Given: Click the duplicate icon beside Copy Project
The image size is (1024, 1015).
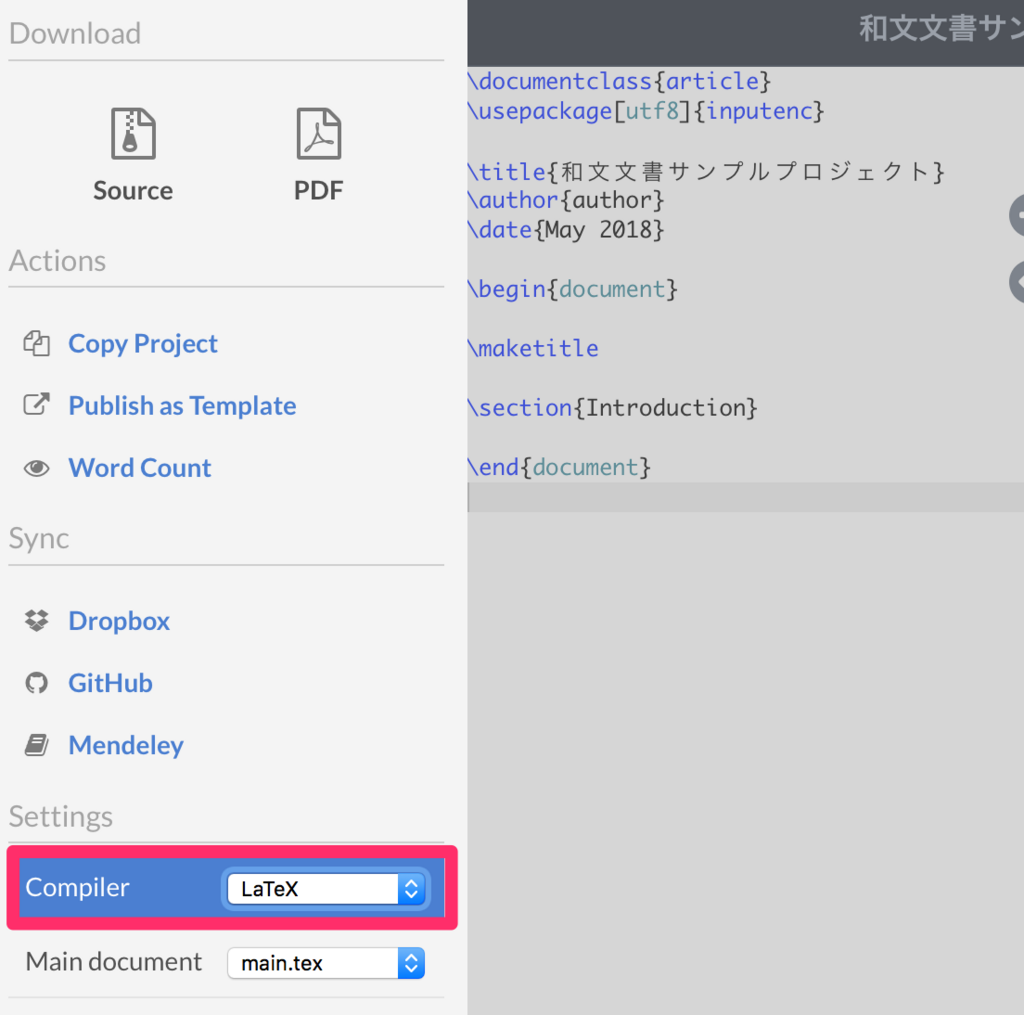Looking at the screenshot, I should (36, 343).
